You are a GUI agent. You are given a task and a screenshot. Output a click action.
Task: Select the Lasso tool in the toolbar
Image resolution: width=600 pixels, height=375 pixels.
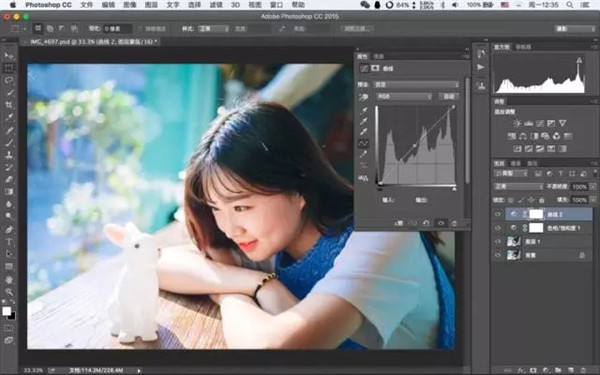coord(9,80)
